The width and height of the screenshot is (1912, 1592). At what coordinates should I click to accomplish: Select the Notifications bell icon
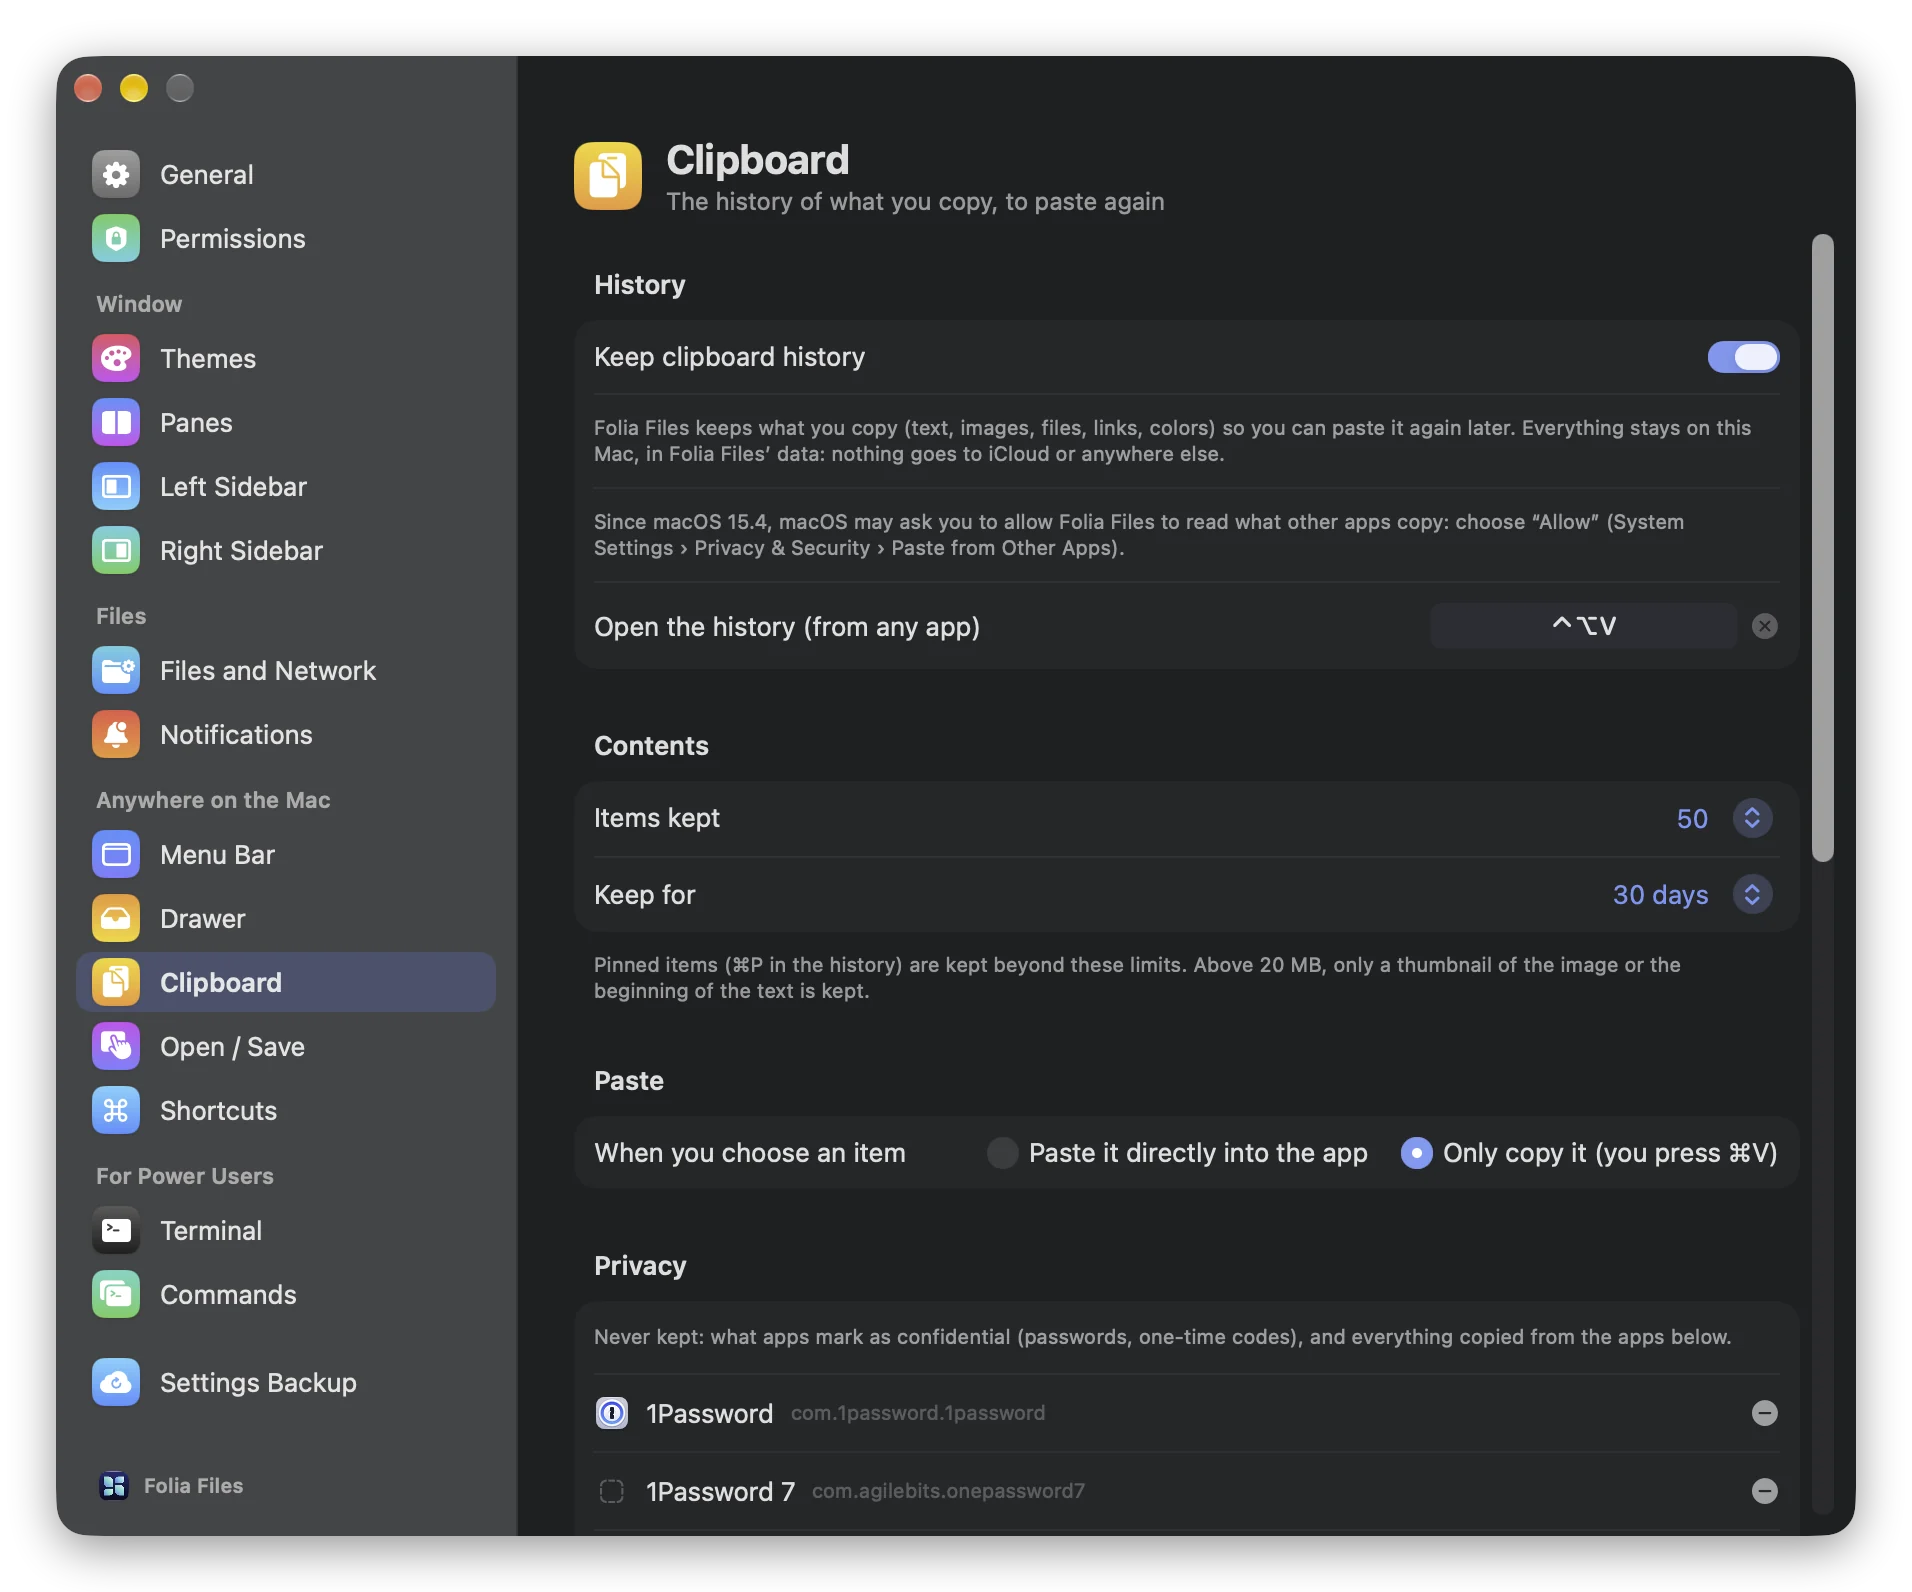(116, 735)
